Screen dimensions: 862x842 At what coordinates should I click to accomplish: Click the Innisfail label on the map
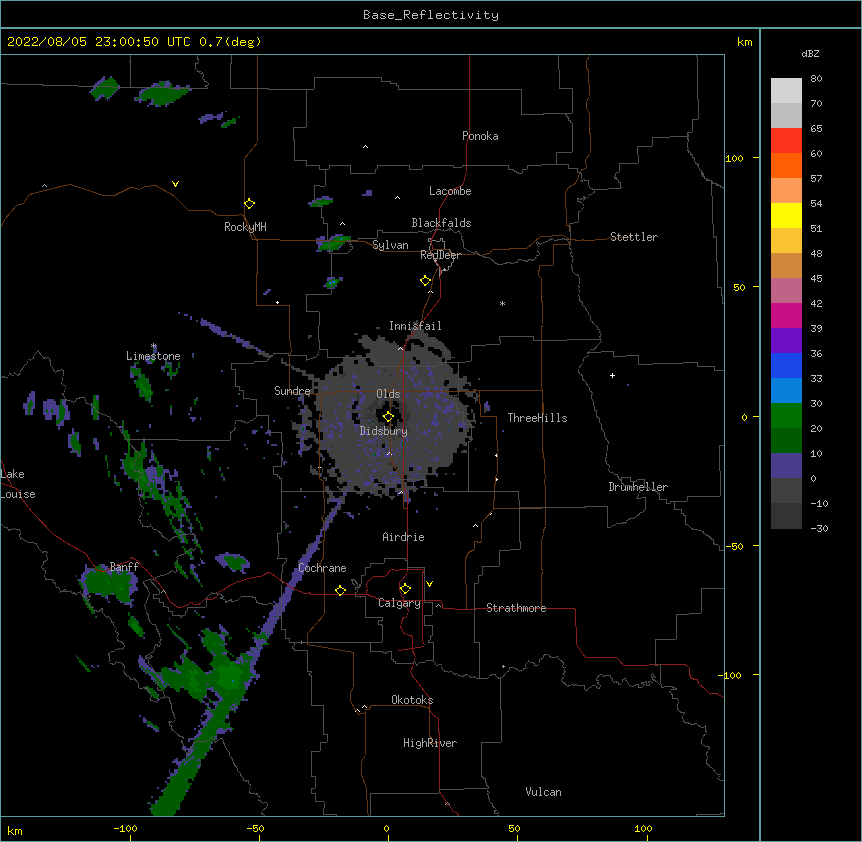click(x=415, y=326)
